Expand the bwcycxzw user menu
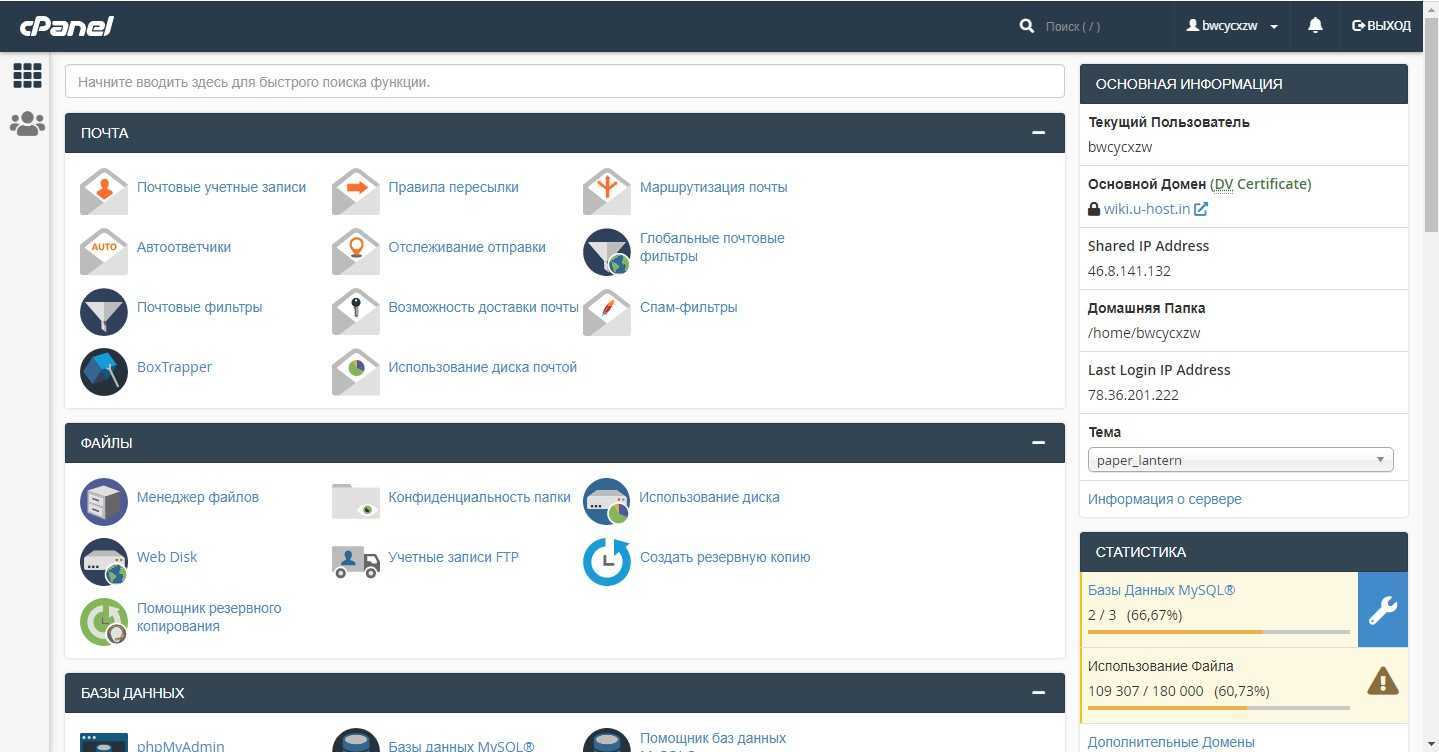The image size is (1439, 752). point(1232,26)
